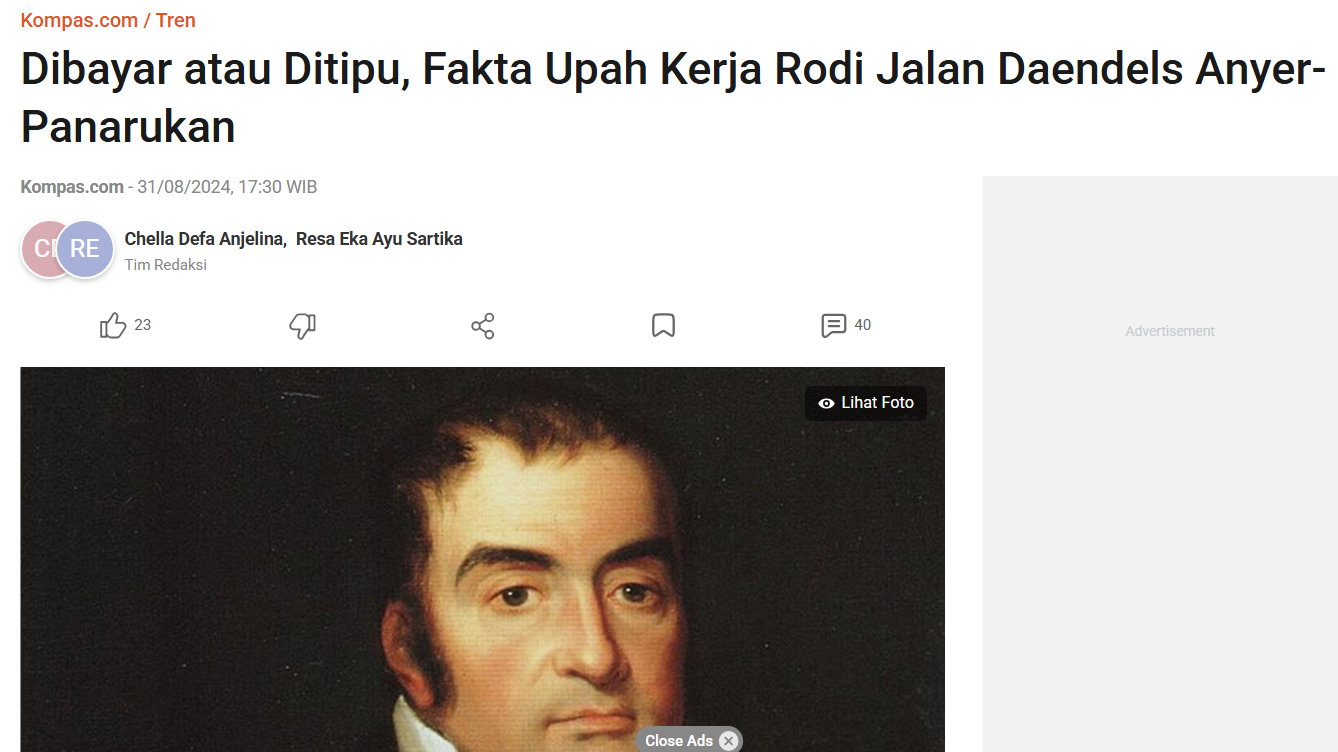Image resolution: width=1338 pixels, height=752 pixels.
Task: Click the Lihat Foto button
Action: click(866, 403)
